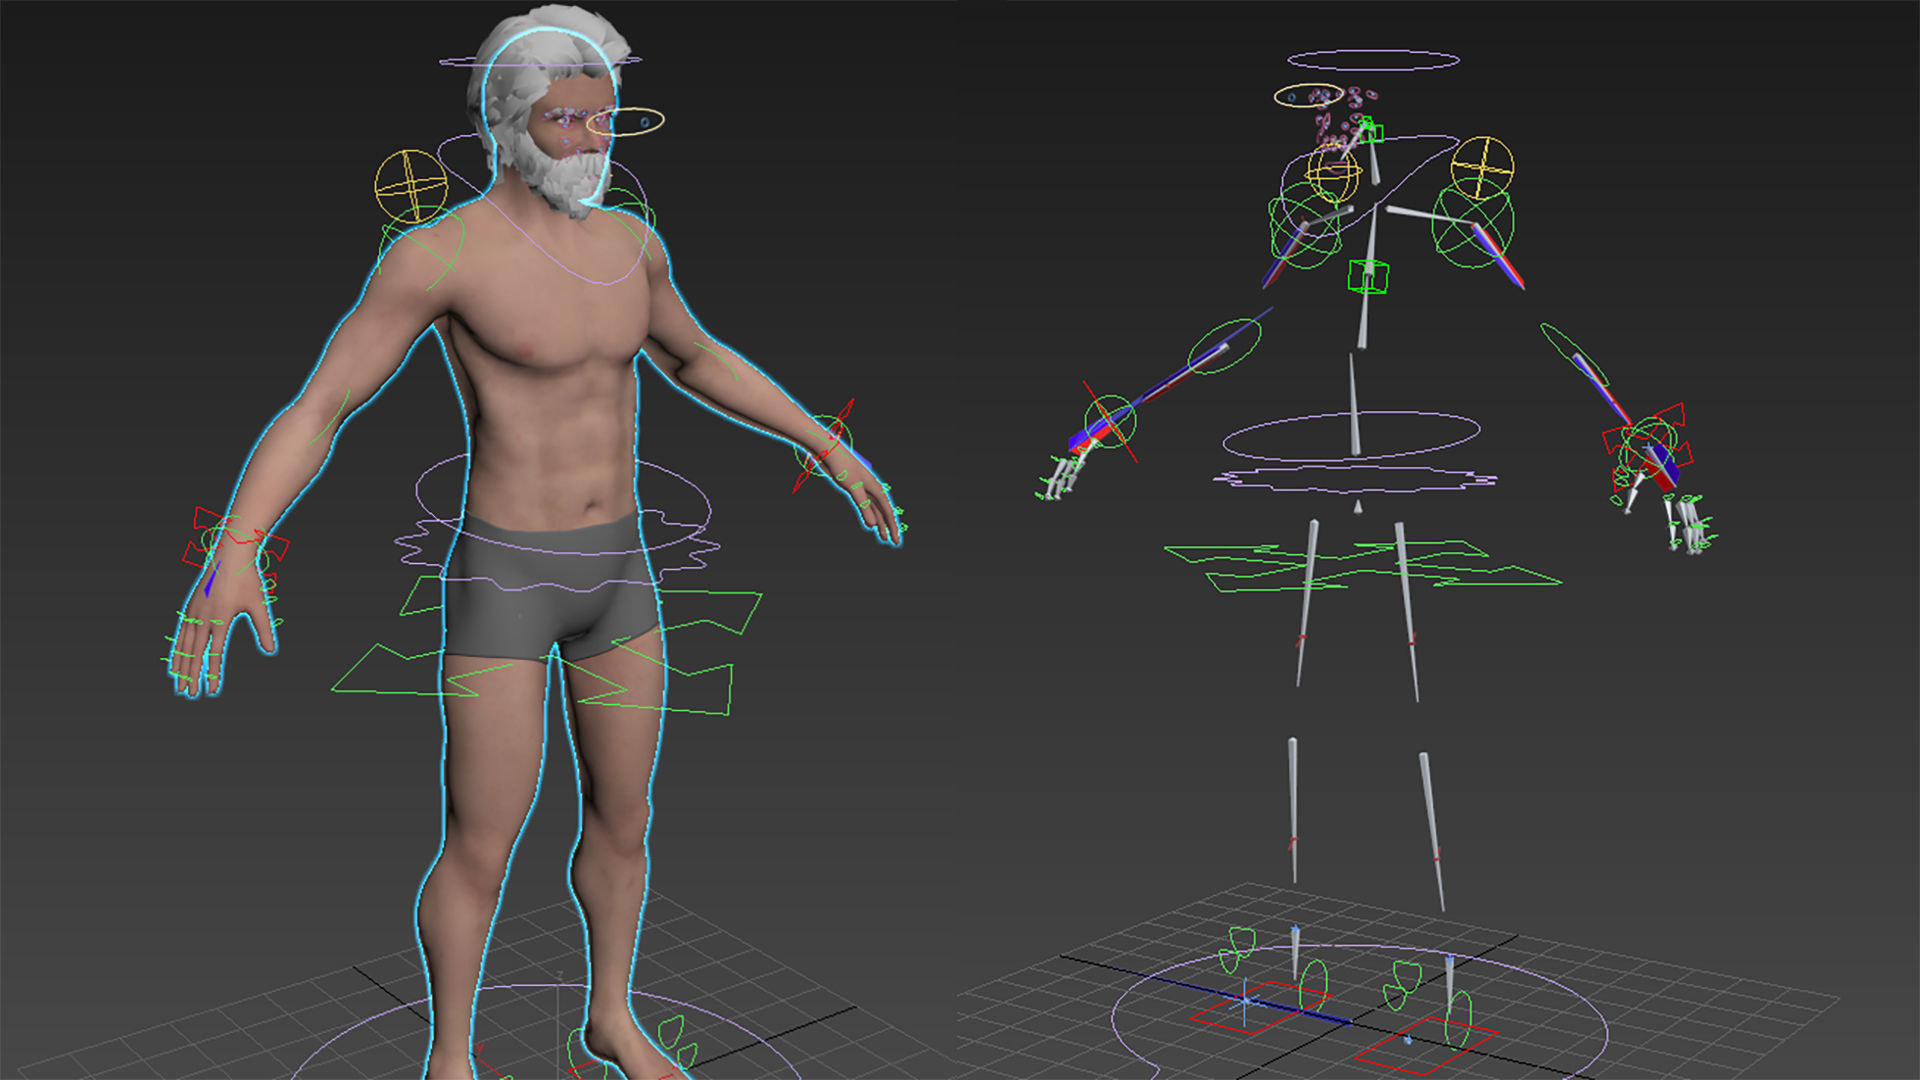The height and width of the screenshot is (1080, 1920).
Task: Select the purple smooth ellipse at the skeleton's waist
Action: [x=1351, y=436]
